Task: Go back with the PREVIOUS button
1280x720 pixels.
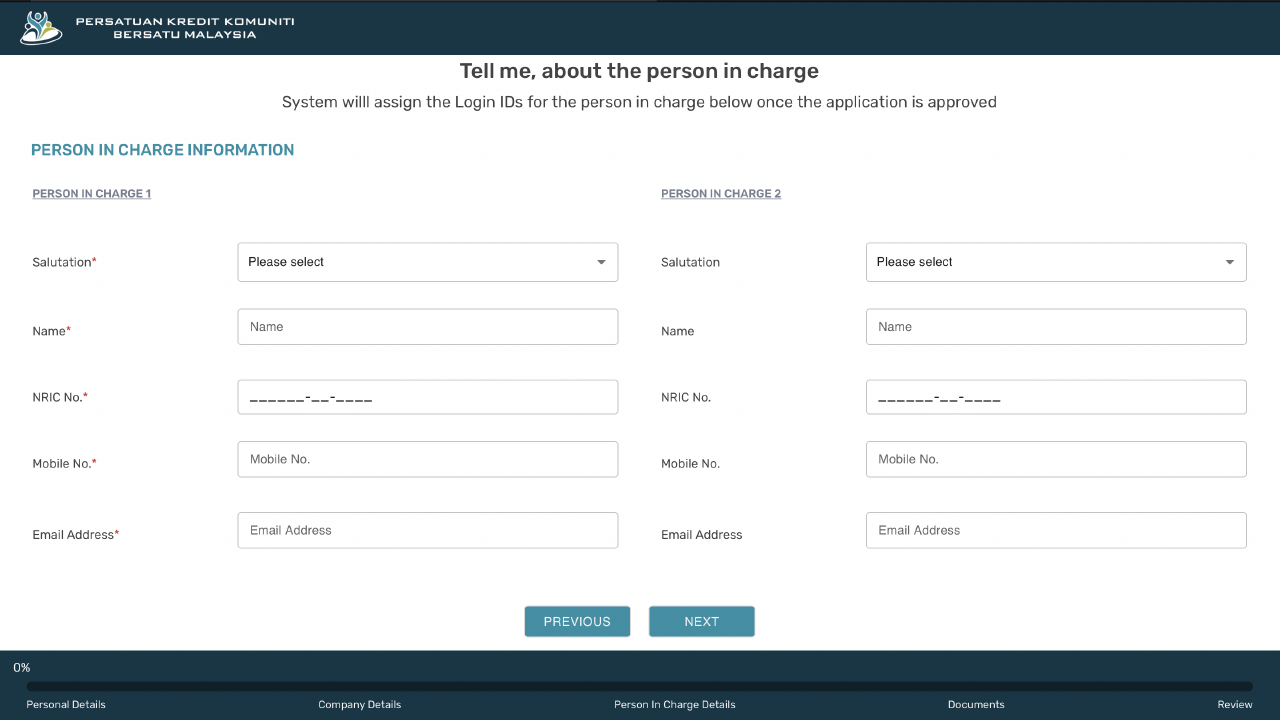Action: point(577,621)
